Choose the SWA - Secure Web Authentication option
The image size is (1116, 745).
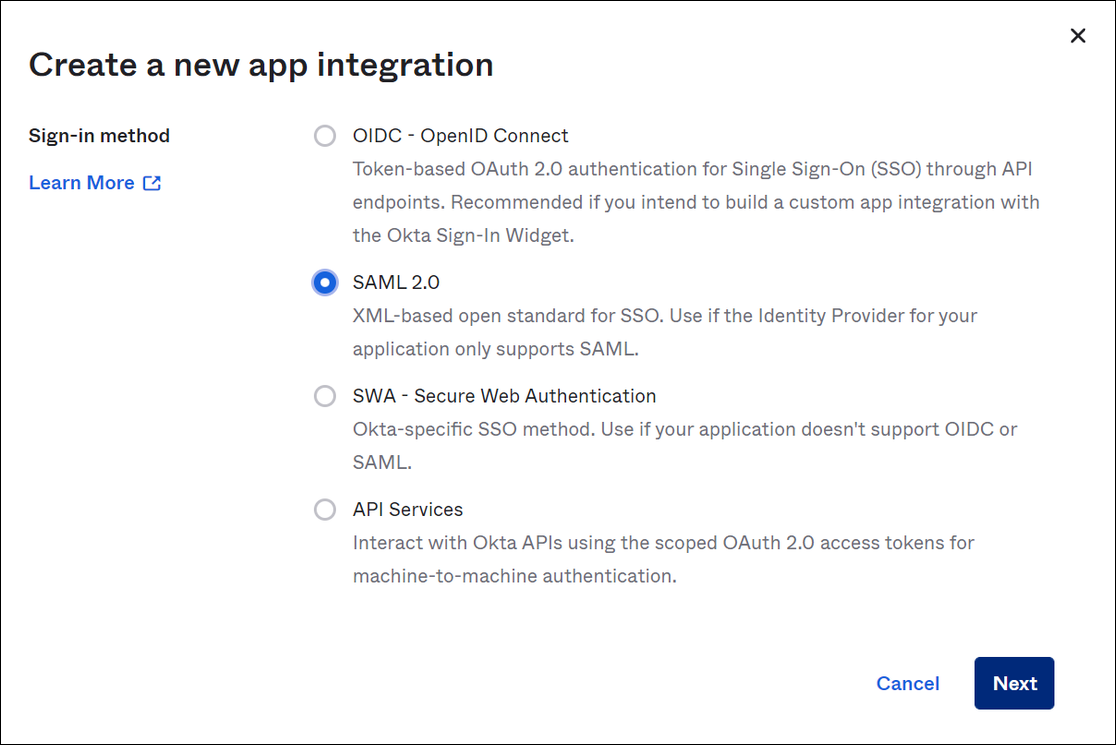coord(324,396)
